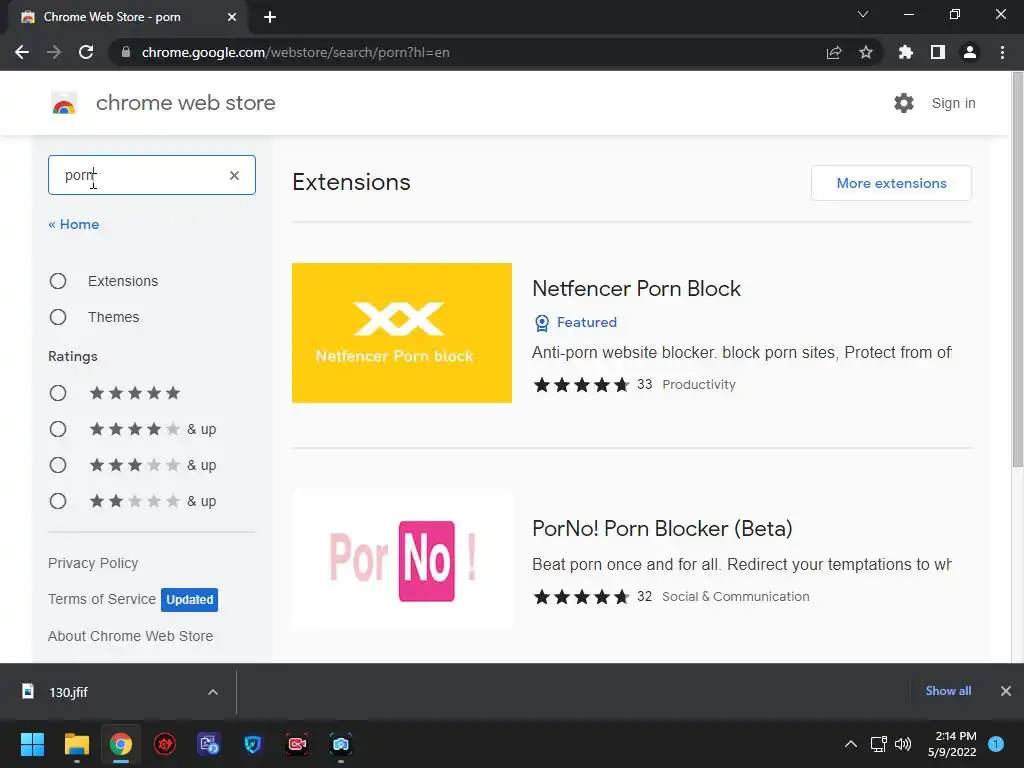Show hidden system tray icons
This screenshot has height=768, width=1024.
[x=850, y=744]
